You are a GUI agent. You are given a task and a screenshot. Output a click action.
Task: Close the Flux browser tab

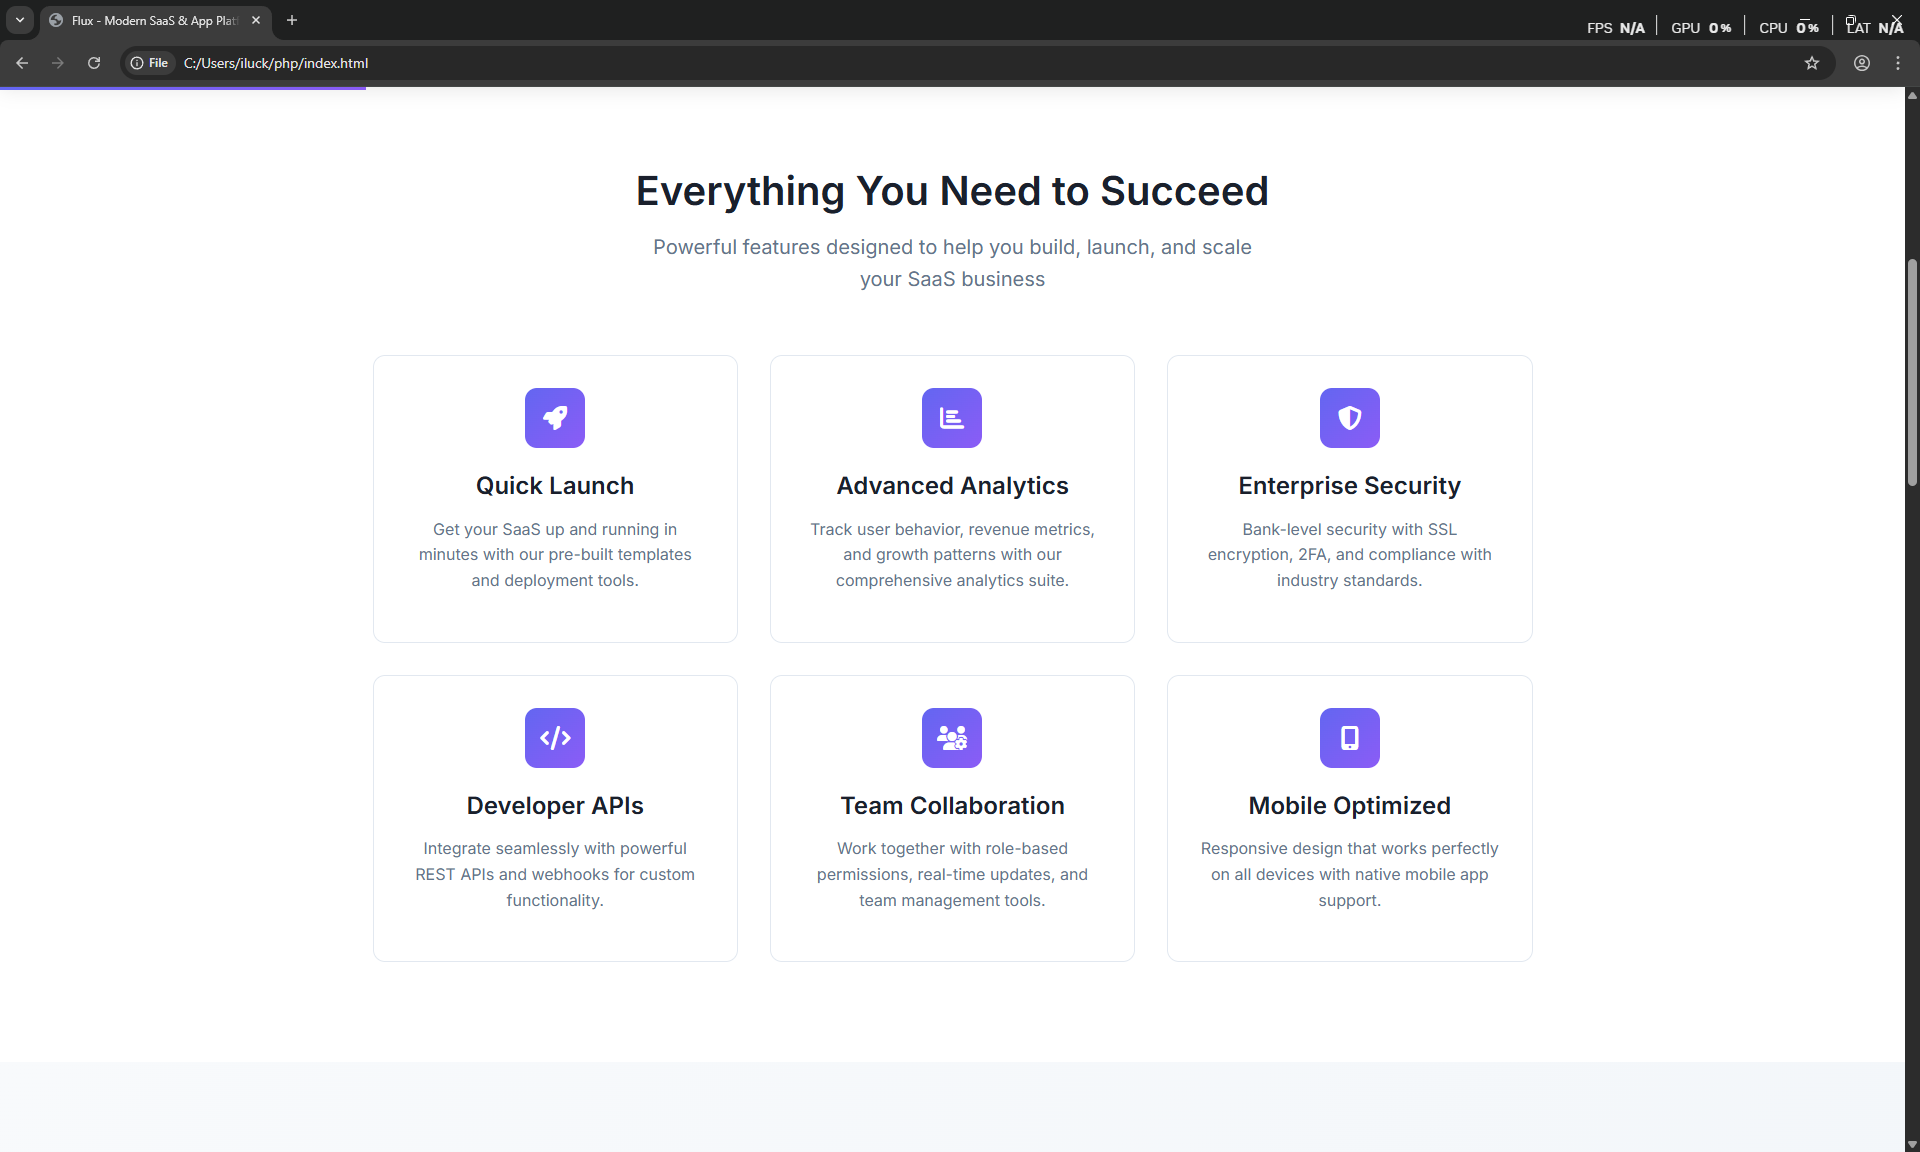(256, 20)
